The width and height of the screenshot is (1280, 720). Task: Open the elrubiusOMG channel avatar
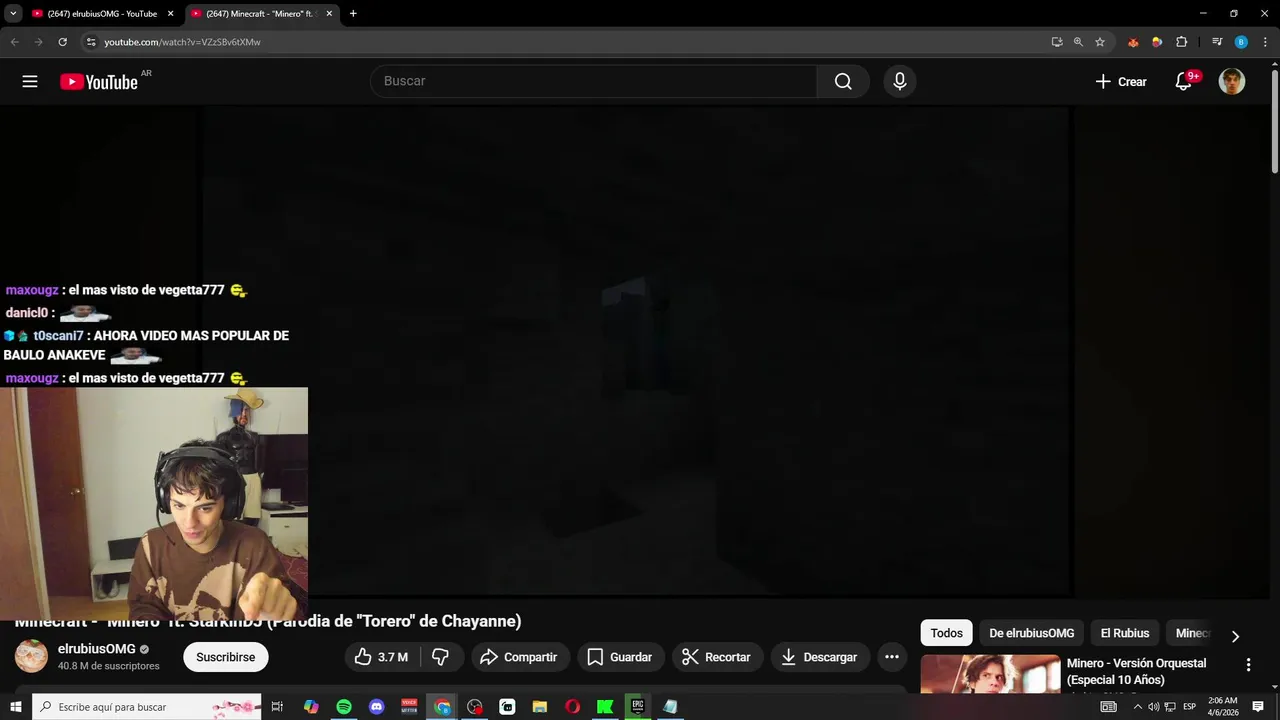click(31, 656)
